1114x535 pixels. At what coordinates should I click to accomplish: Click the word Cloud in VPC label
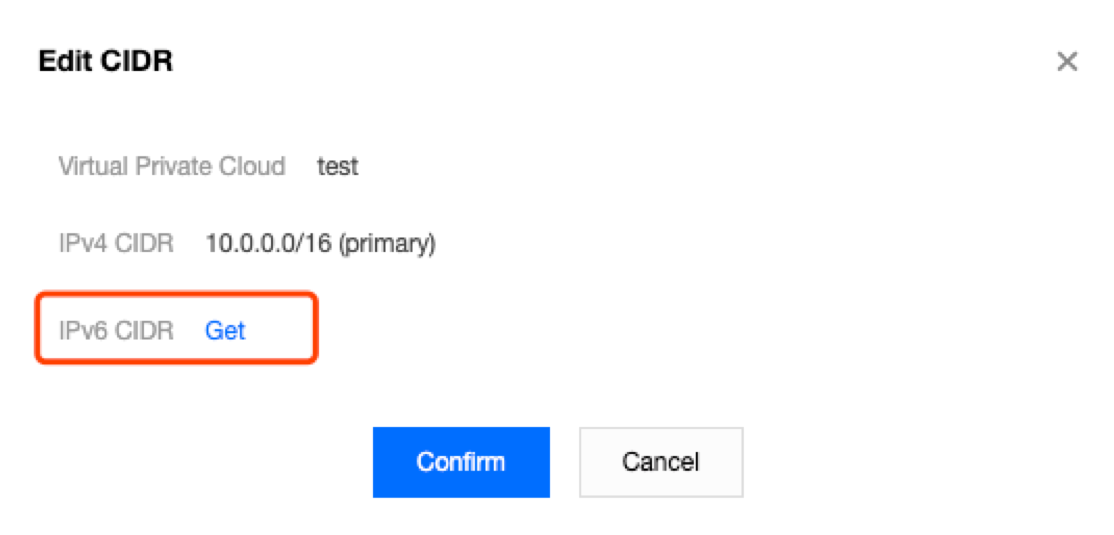[x=252, y=167]
